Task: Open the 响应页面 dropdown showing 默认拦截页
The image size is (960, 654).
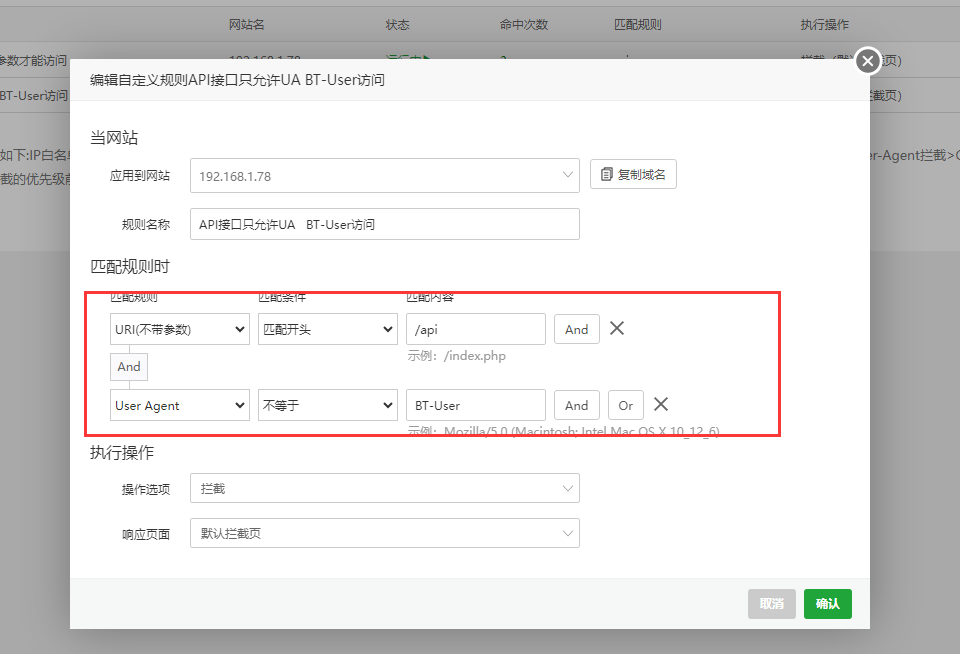Action: point(384,533)
